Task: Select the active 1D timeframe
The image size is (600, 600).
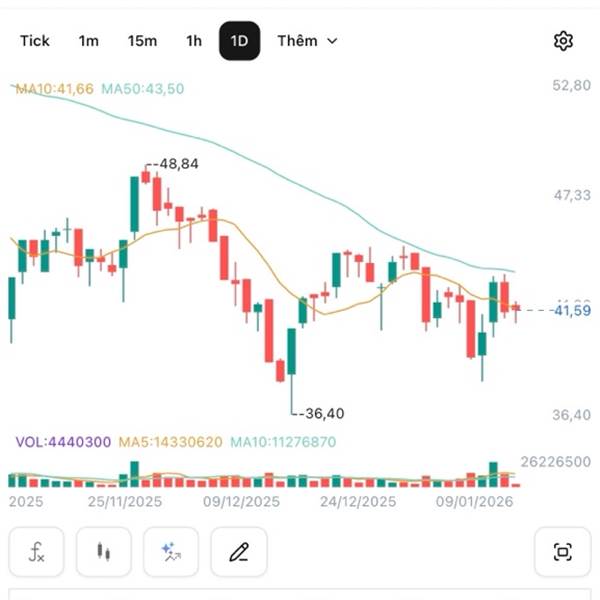Action: 239,41
